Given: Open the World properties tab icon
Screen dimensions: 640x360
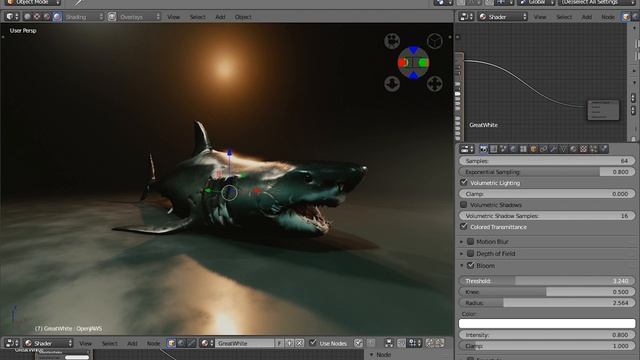Looking at the screenshot, I should (513, 149).
